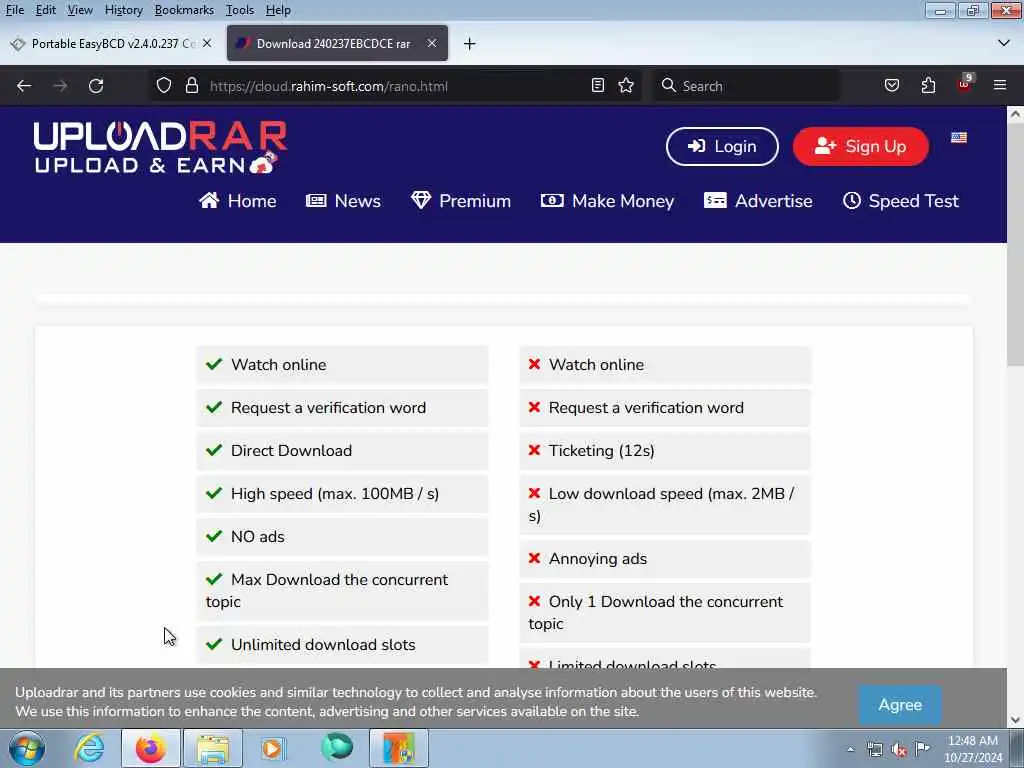Open the Pocket save icon
The width and height of the screenshot is (1024, 768).
pyautogui.click(x=891, y=86)
